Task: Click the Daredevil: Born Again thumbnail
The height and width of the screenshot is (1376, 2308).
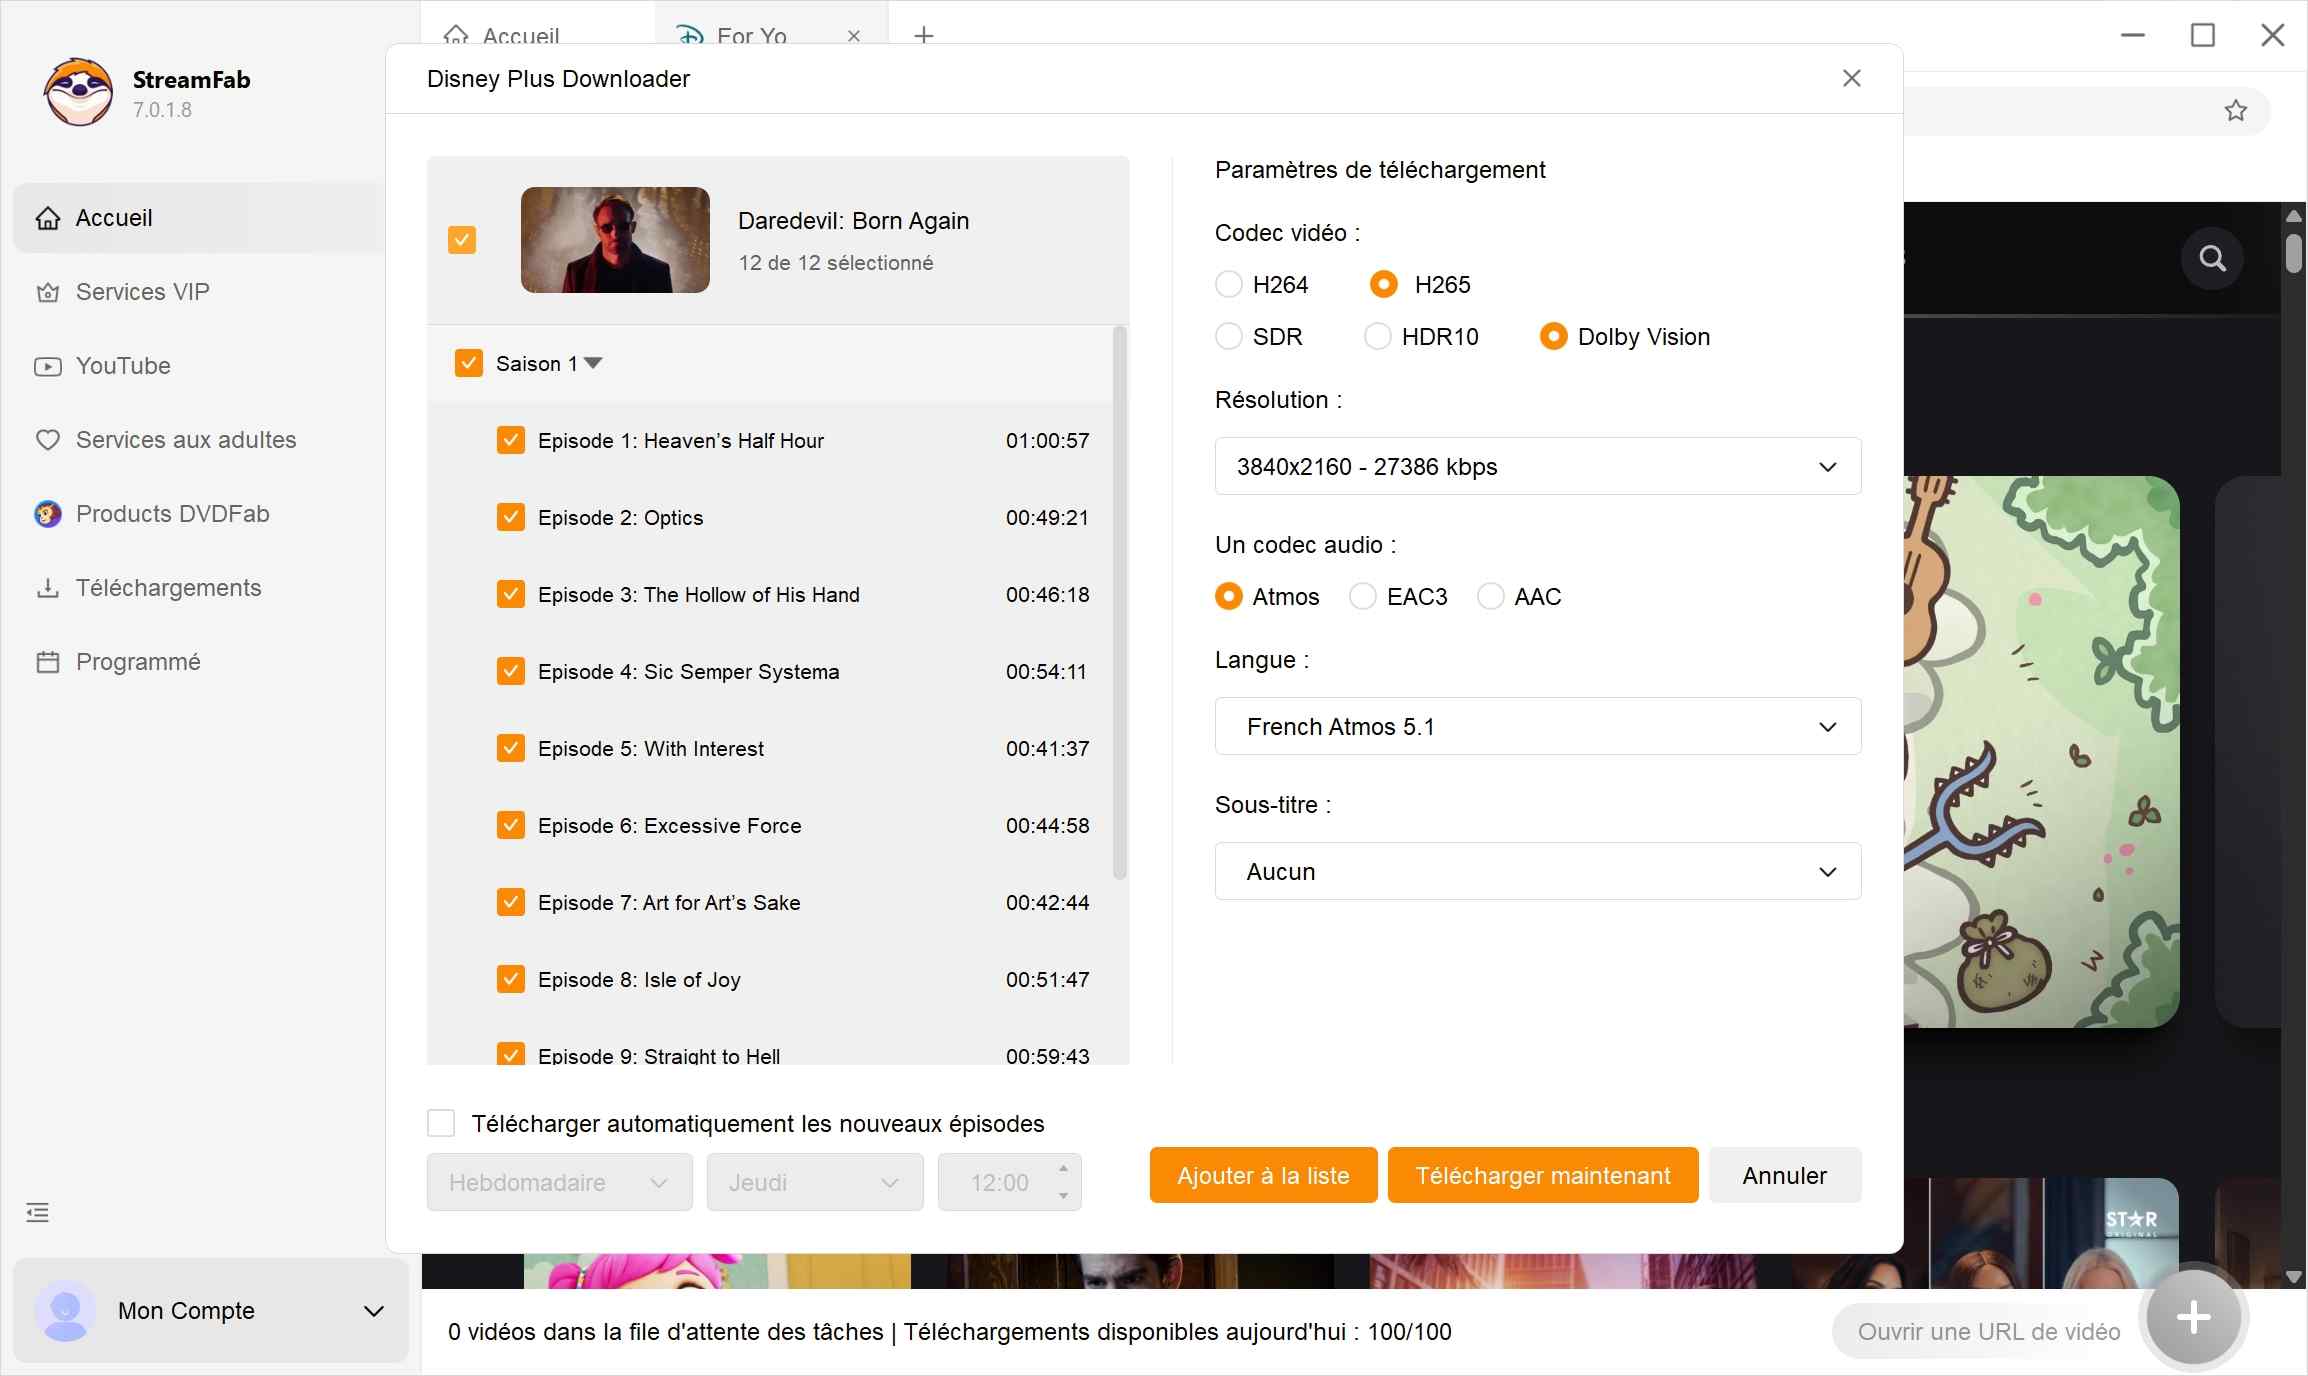Action: pyautogui.click(x=614, y=240)
